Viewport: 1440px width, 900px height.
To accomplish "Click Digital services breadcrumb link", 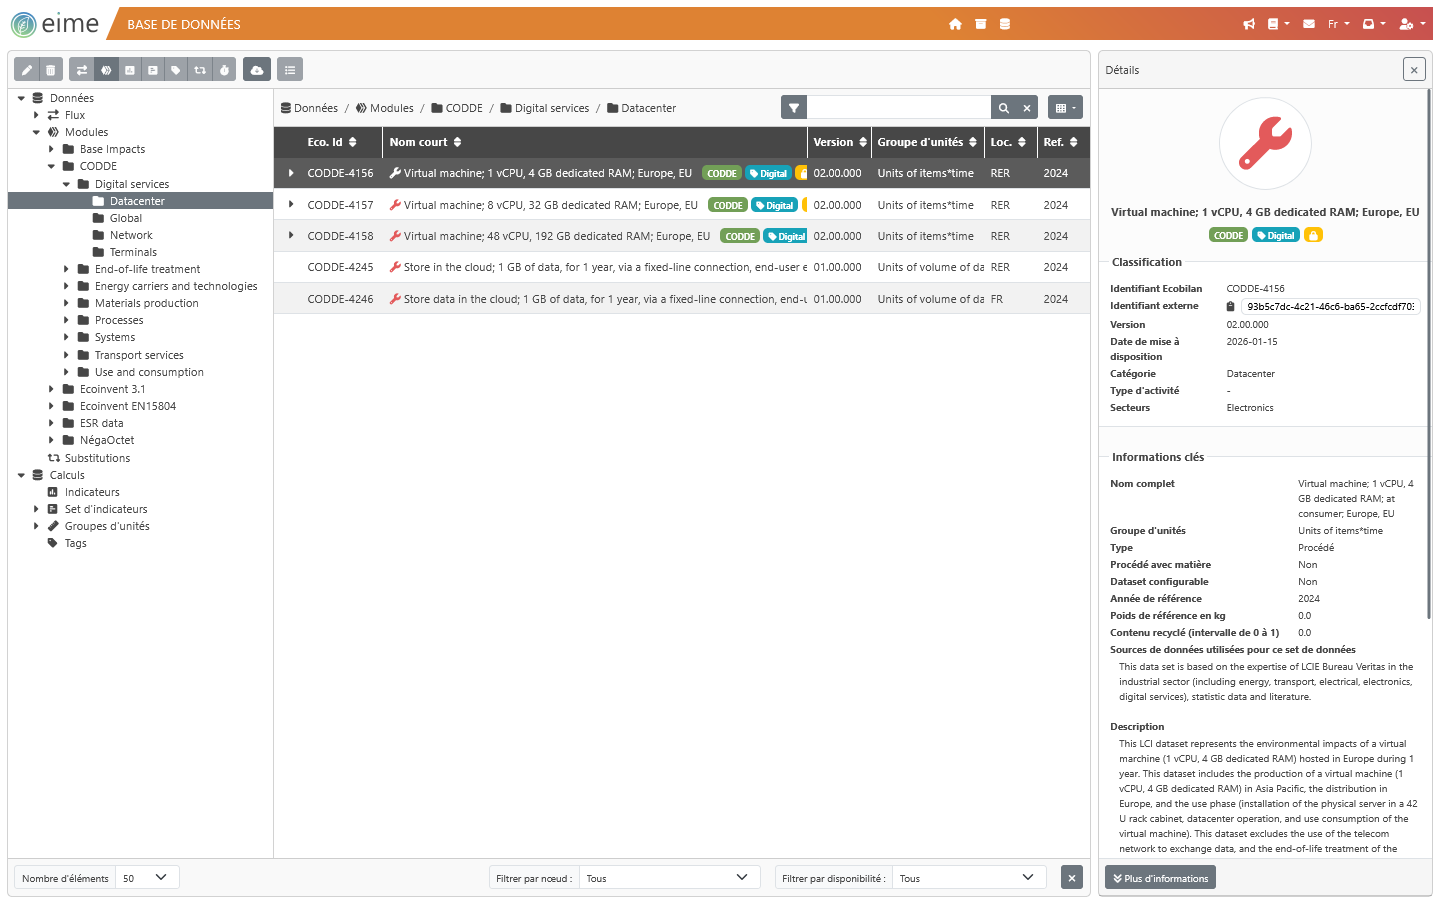I will (545, 108).
